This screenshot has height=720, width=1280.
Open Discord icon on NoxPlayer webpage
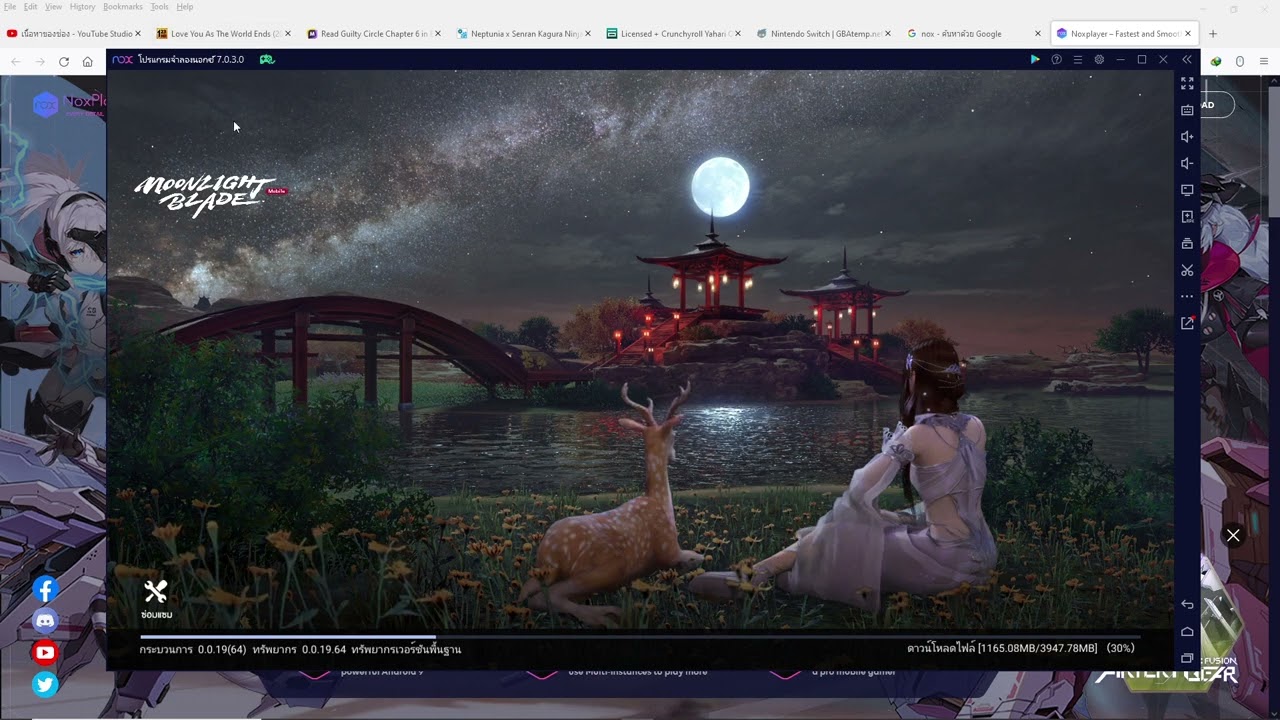point(45,621)
